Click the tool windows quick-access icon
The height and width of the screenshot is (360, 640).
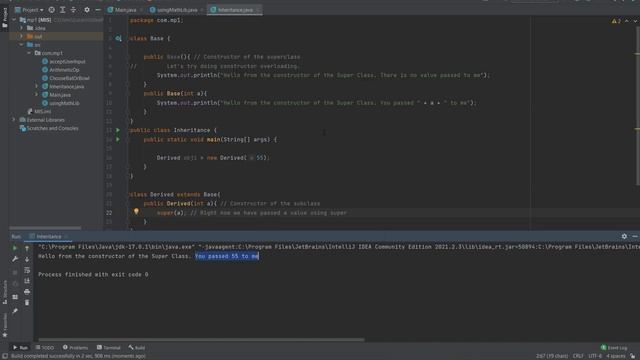point(4,356)
